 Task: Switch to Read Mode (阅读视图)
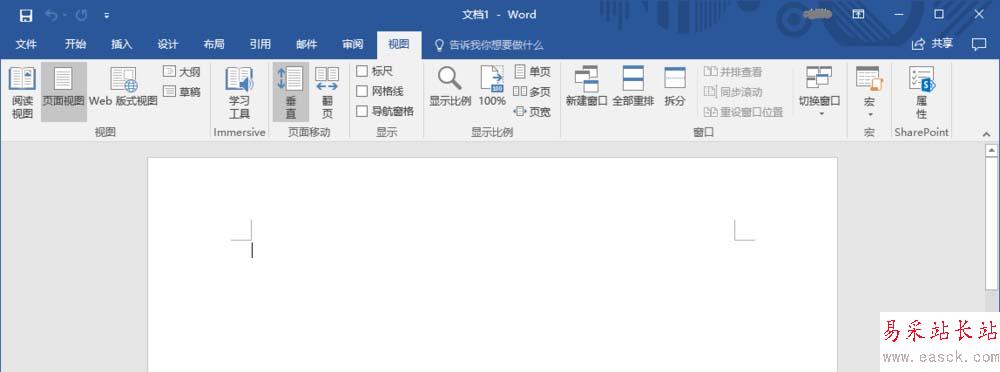22,93
